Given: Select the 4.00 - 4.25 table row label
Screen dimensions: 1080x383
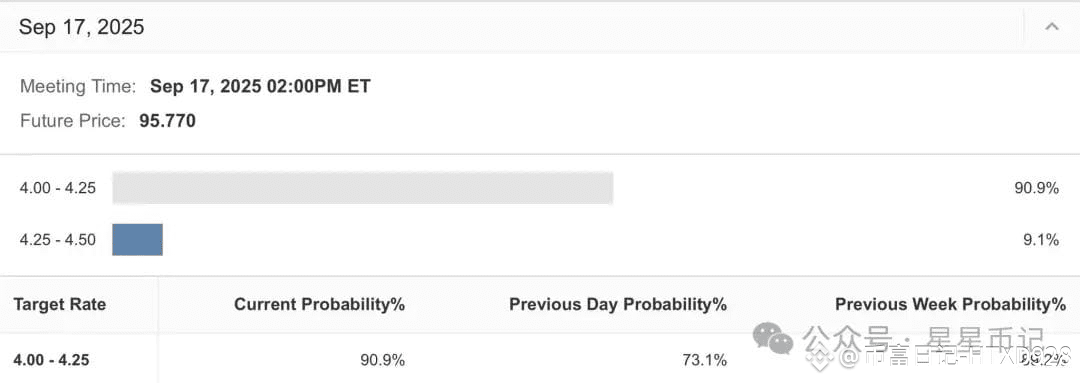Looking at the screenshot, I should [x=52, y=360].
